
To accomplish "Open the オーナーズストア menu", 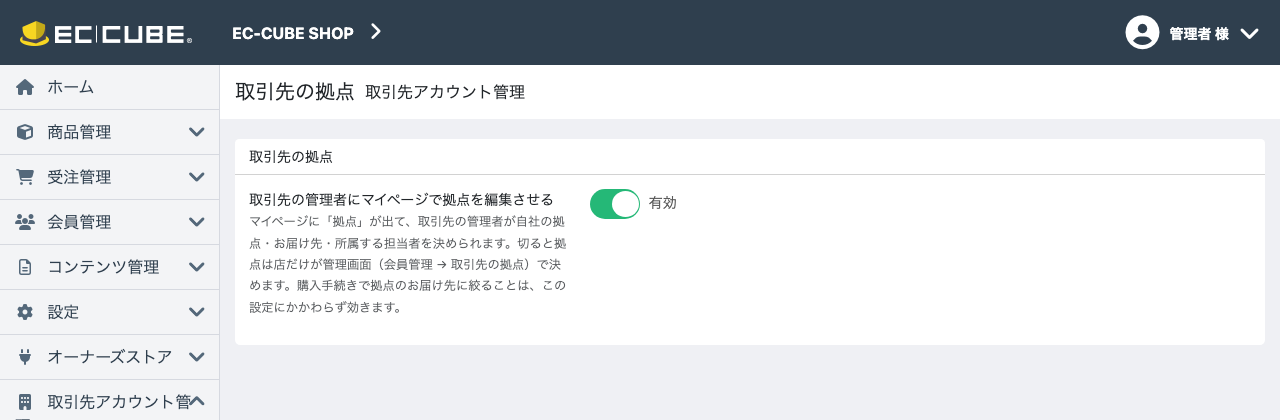I will point(109,357).
